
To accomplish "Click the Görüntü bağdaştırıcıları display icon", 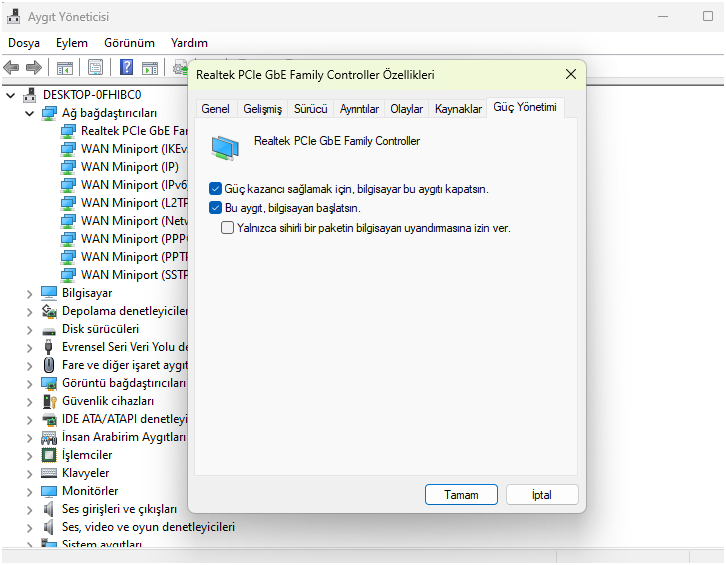I will [x=49, y=383].
